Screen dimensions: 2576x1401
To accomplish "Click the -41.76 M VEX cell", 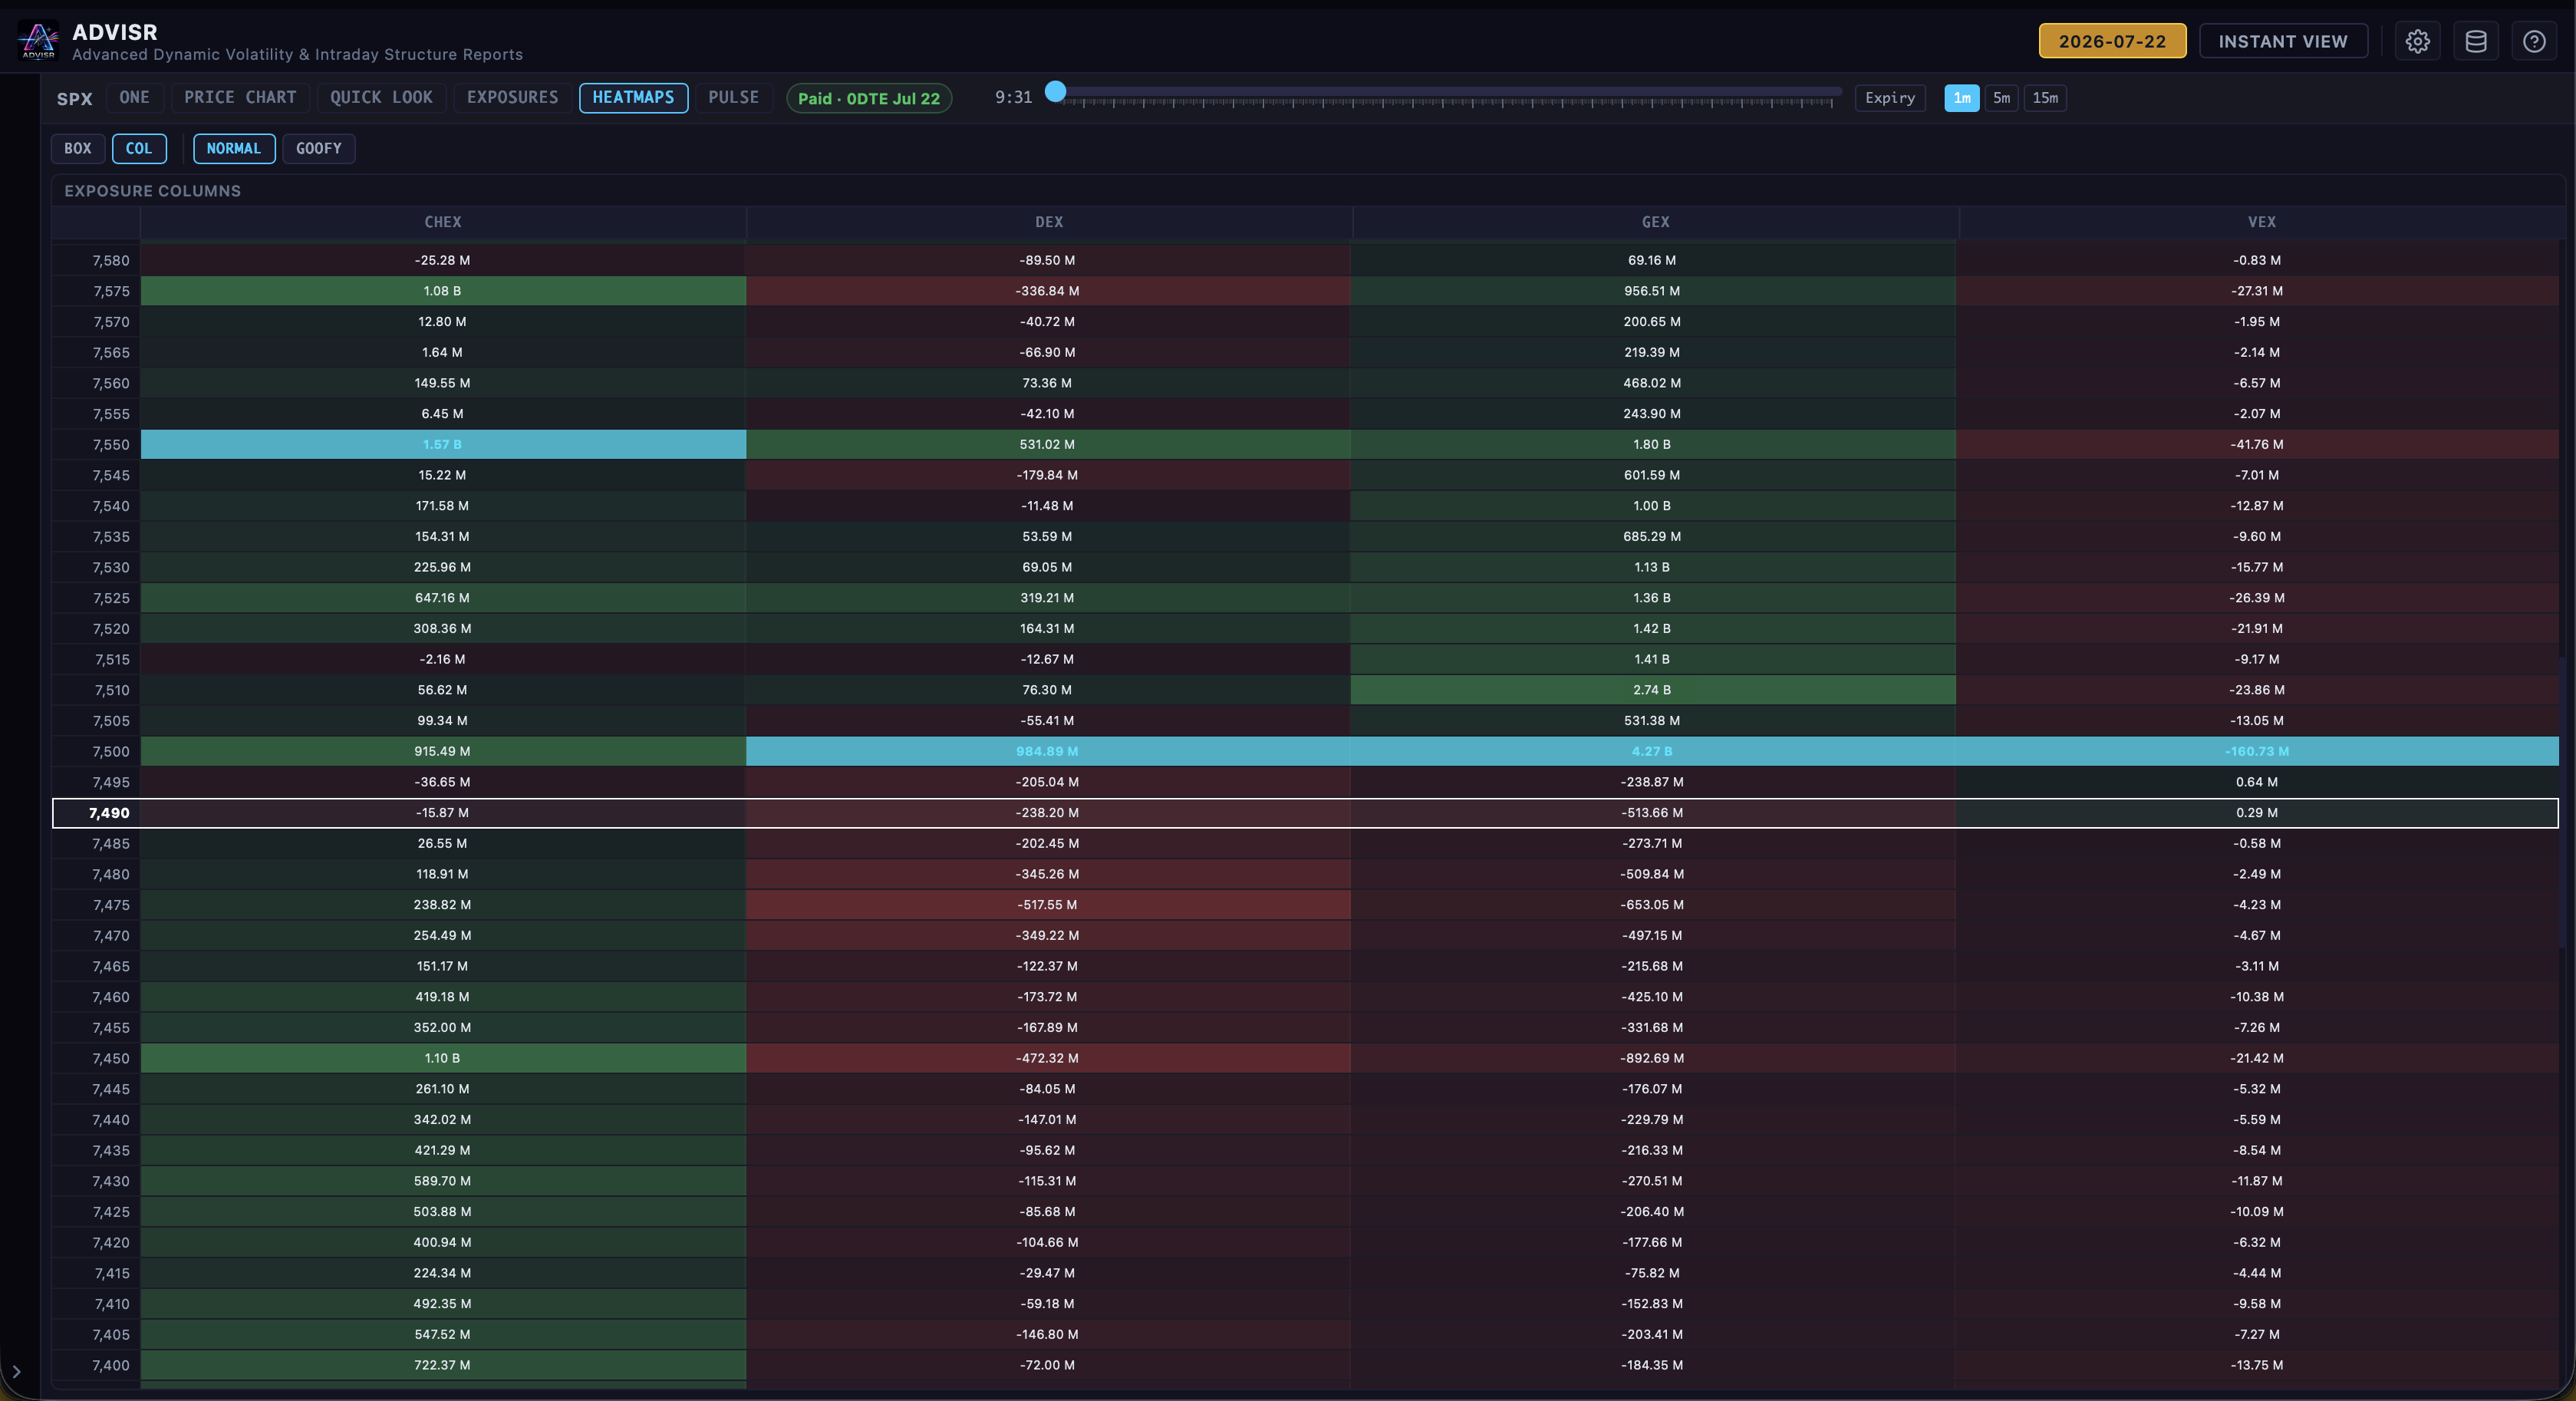I will click(x=2257, y=444).
